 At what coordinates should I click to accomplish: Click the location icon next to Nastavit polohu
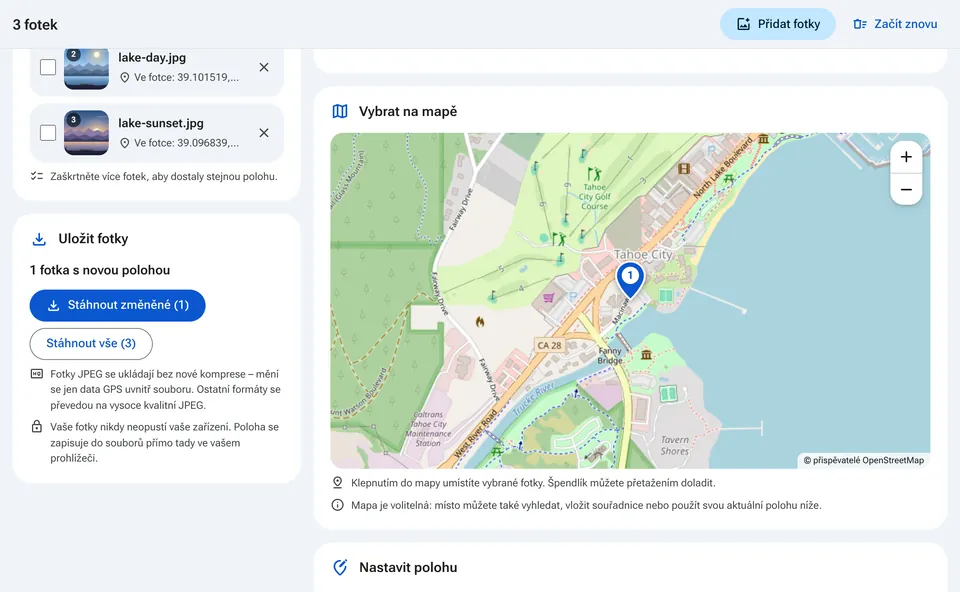click(340, 568)
